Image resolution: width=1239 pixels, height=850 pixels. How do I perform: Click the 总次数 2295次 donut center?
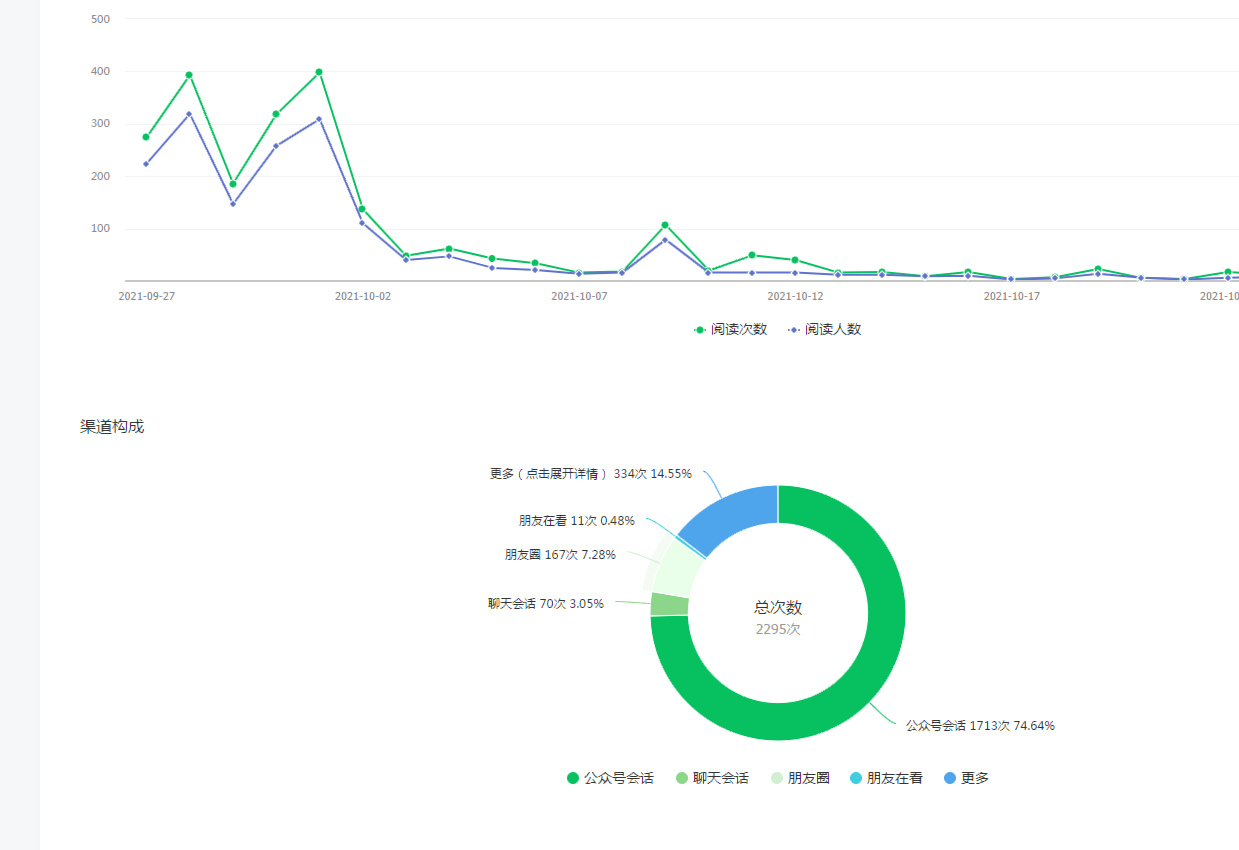tap(777, 617)
